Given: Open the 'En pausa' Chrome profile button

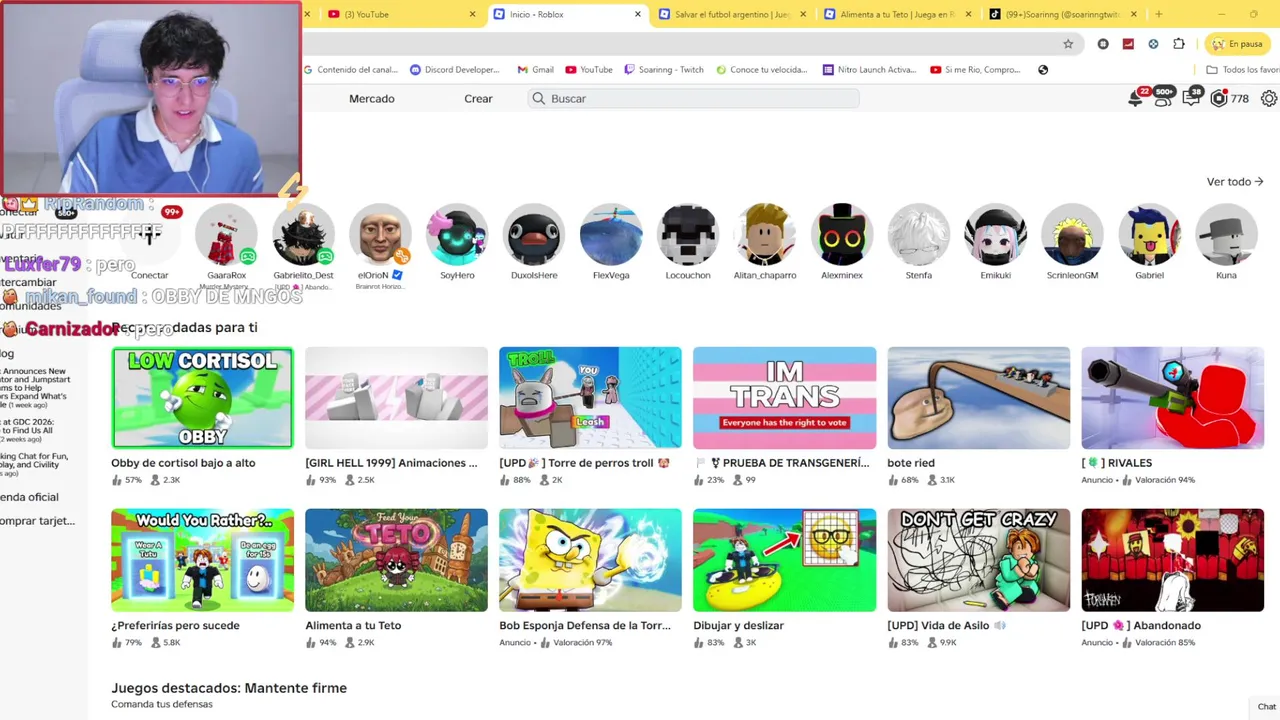Looking at the screenshot, I should [1237, 44].
